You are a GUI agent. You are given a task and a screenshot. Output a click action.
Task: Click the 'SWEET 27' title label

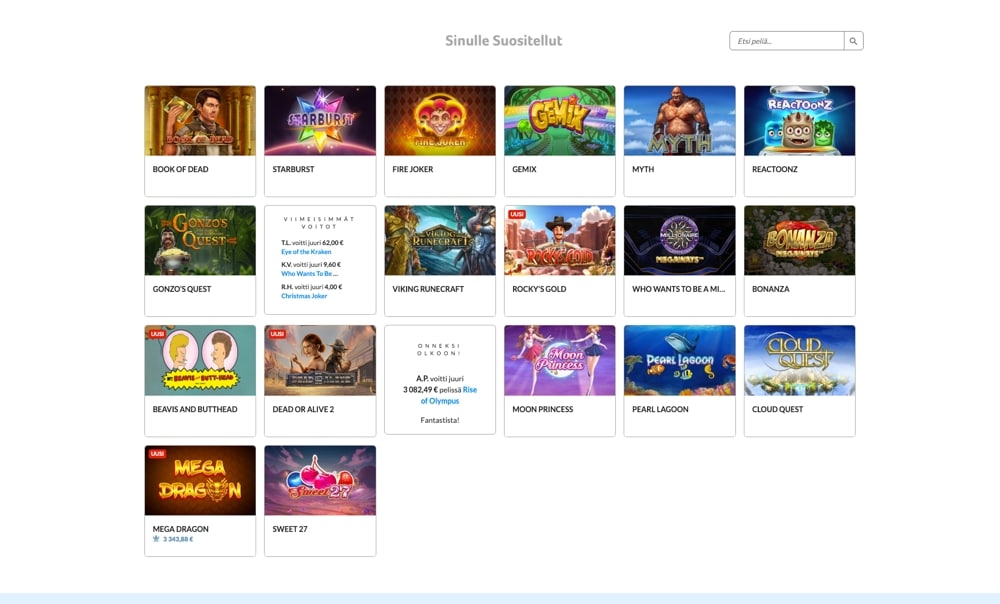pos(290,529)
